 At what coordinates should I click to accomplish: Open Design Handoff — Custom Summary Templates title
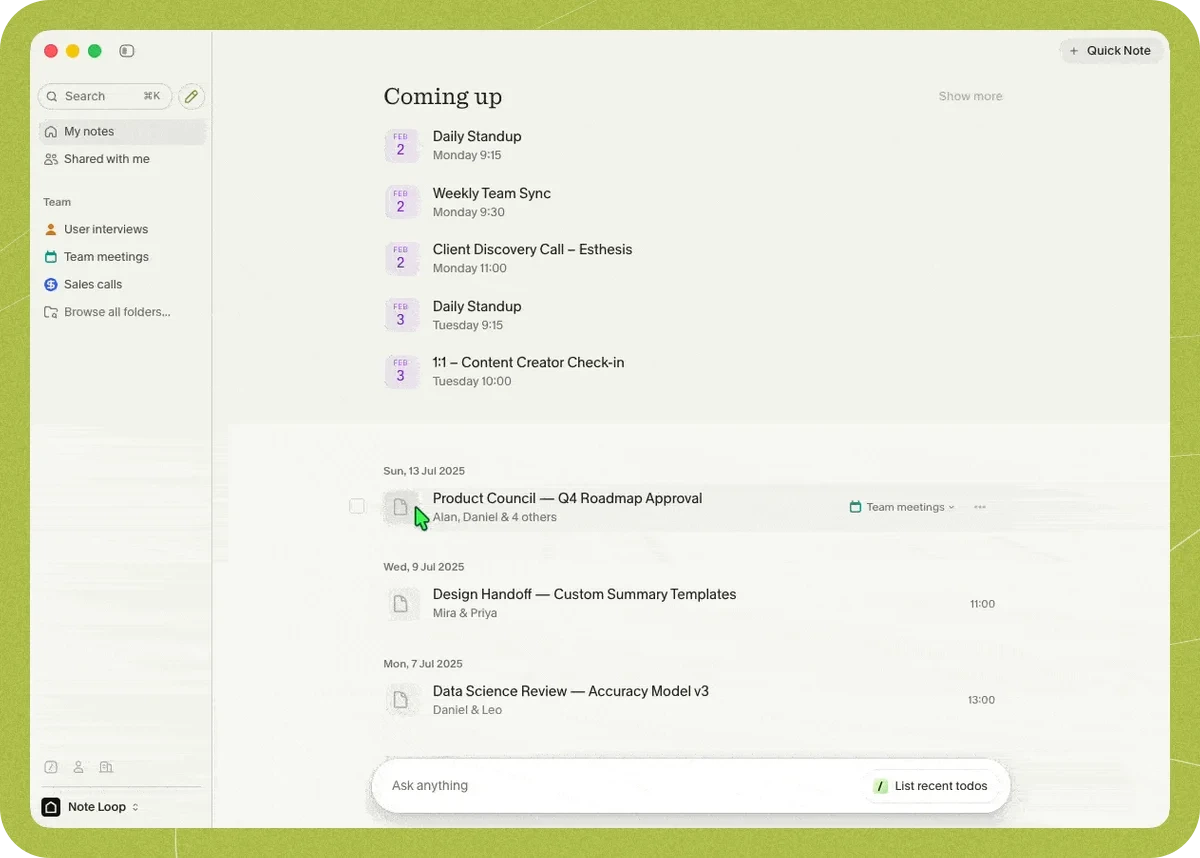pos(584,594)
